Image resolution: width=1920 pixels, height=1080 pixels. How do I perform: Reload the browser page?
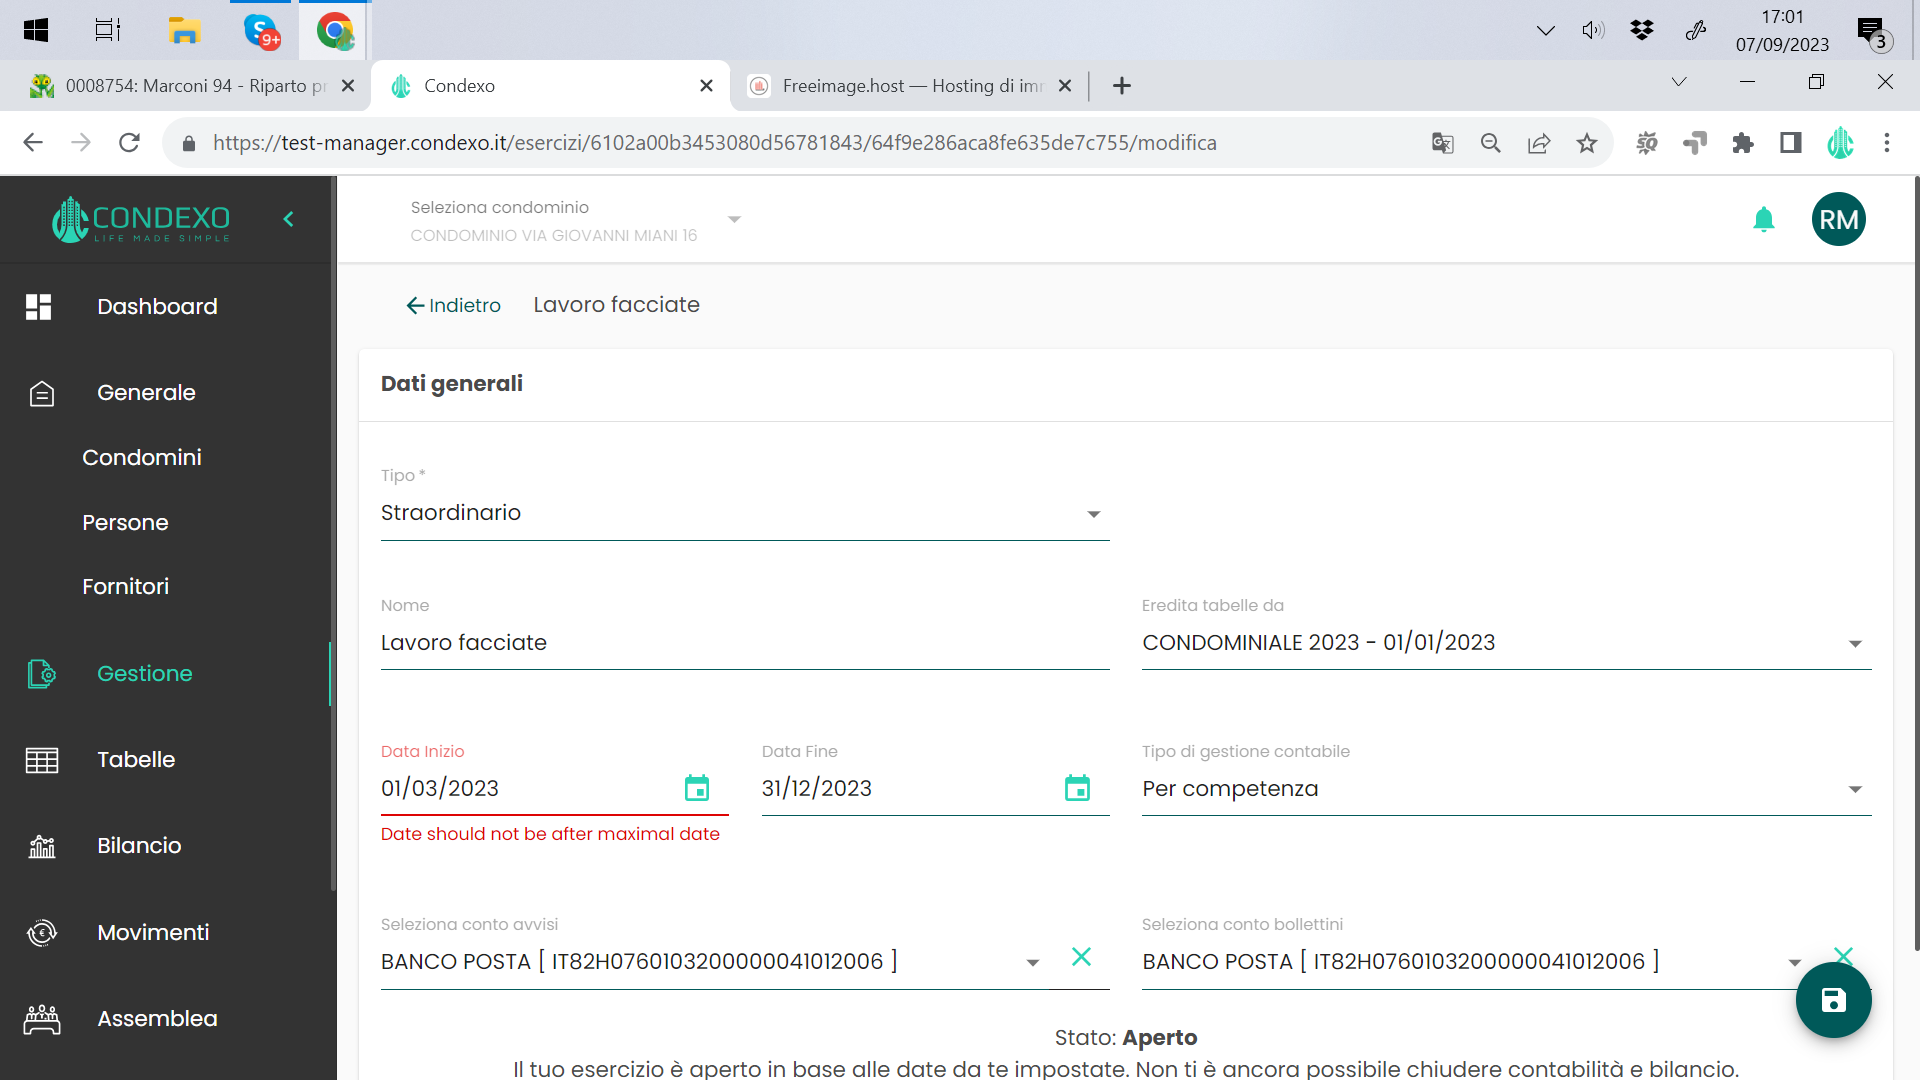129,143
